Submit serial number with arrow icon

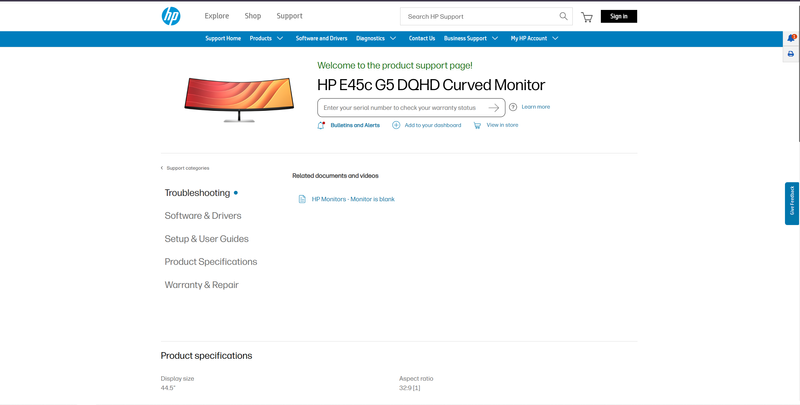tap(493, 108)
